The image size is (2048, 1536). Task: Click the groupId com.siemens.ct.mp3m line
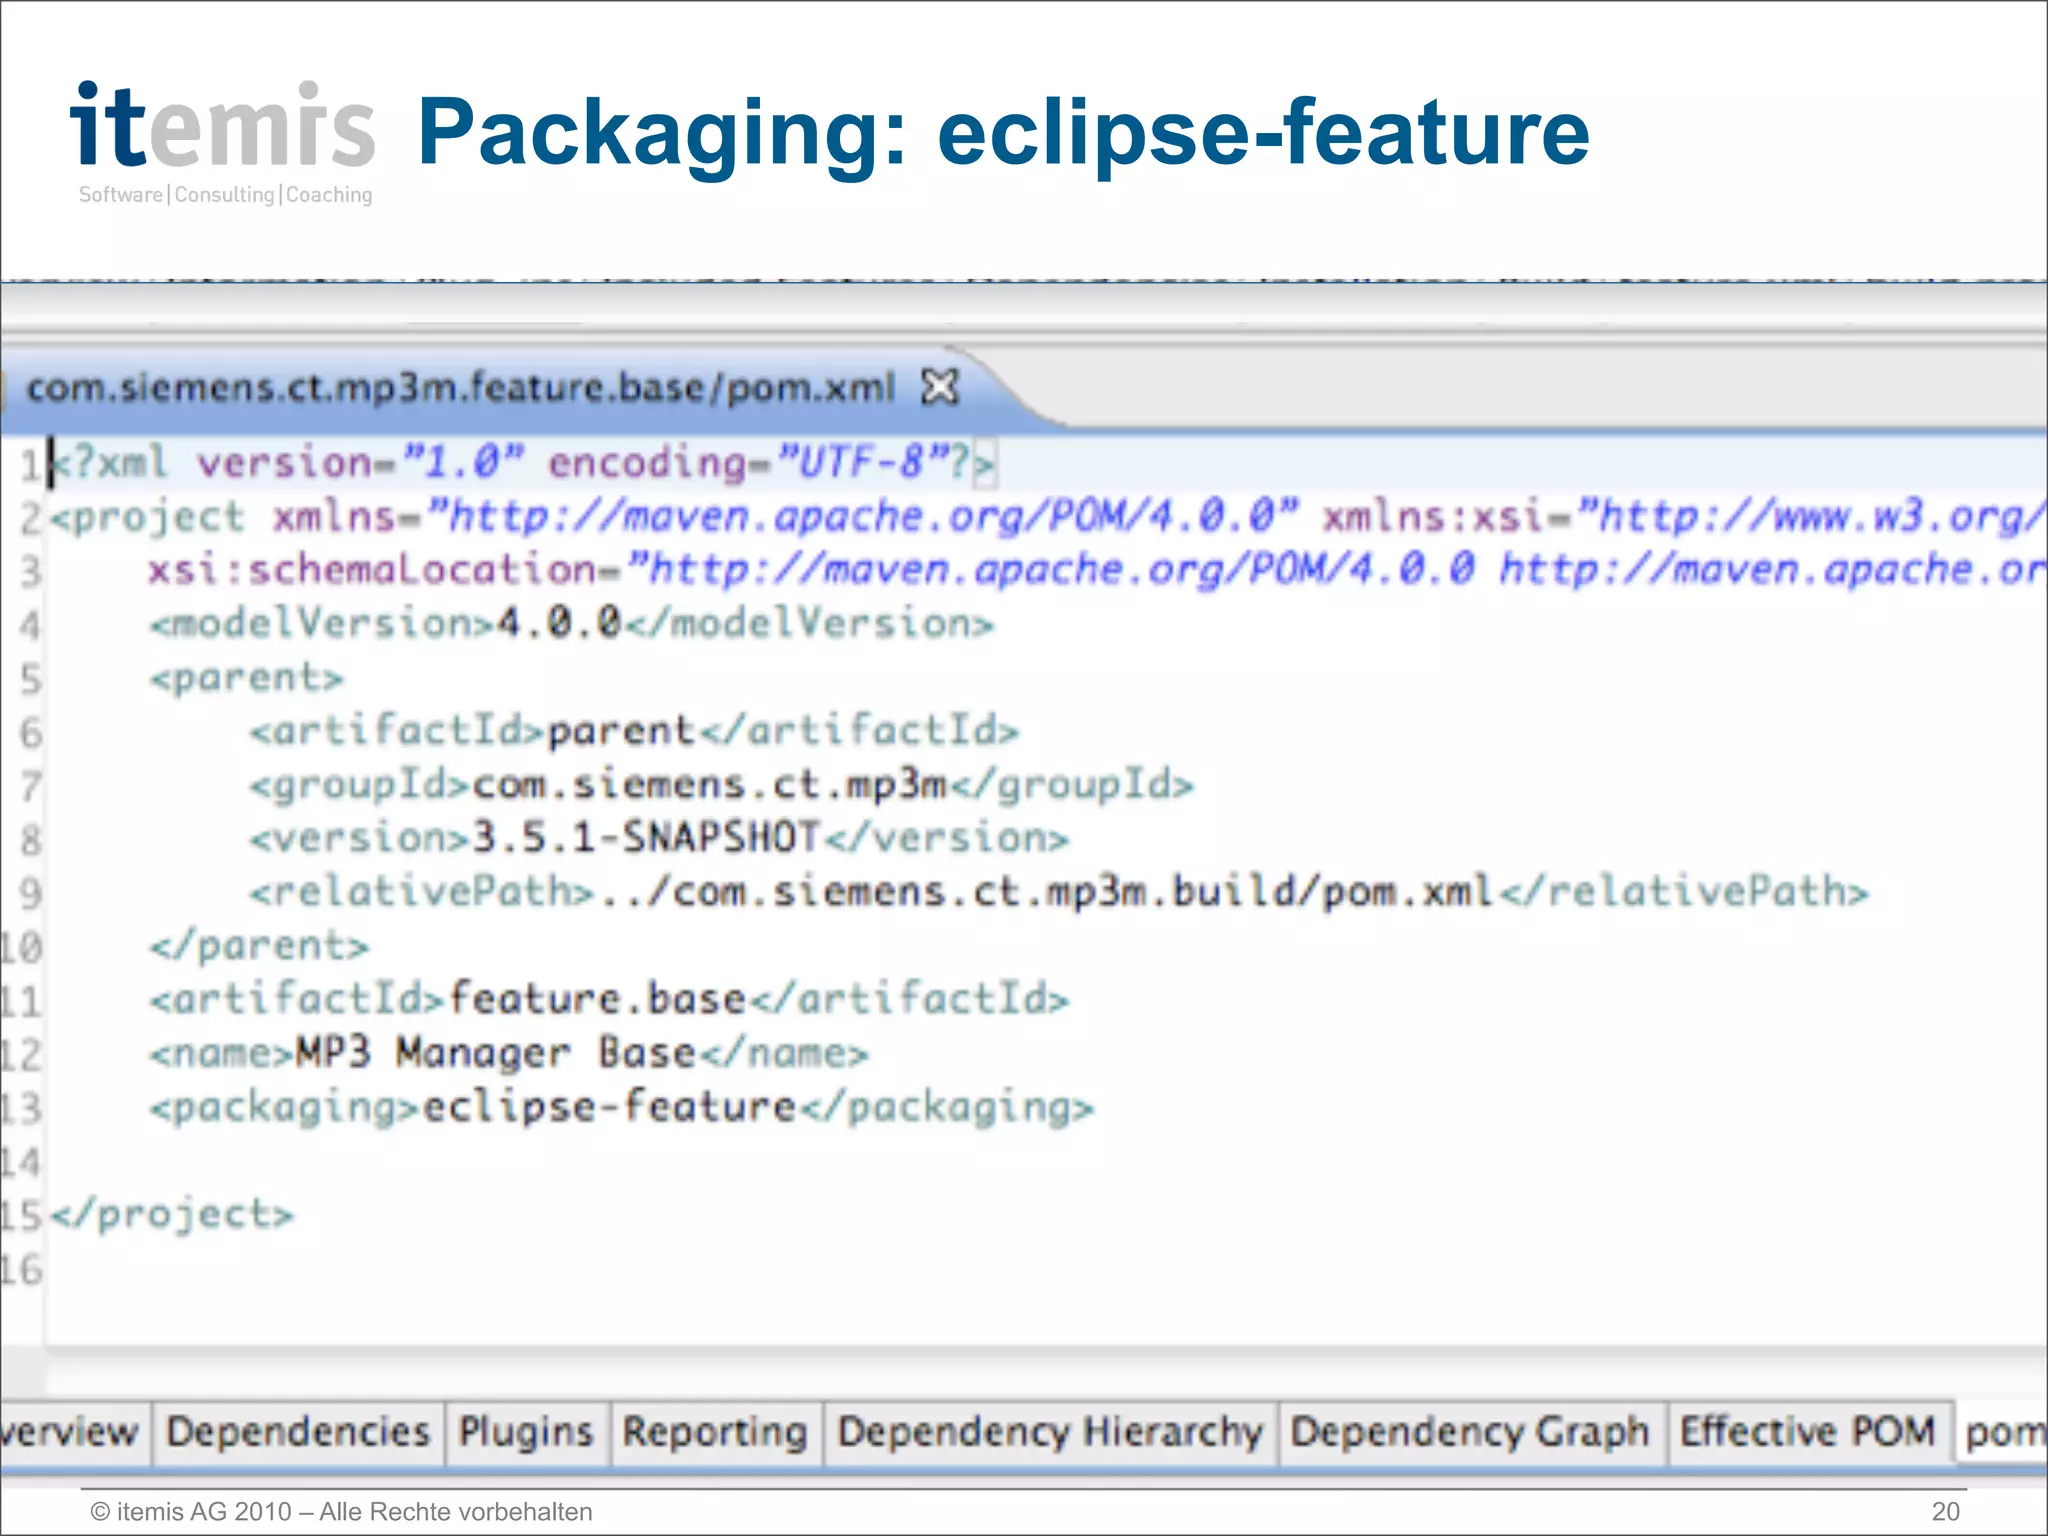click(x=722, y=785)
